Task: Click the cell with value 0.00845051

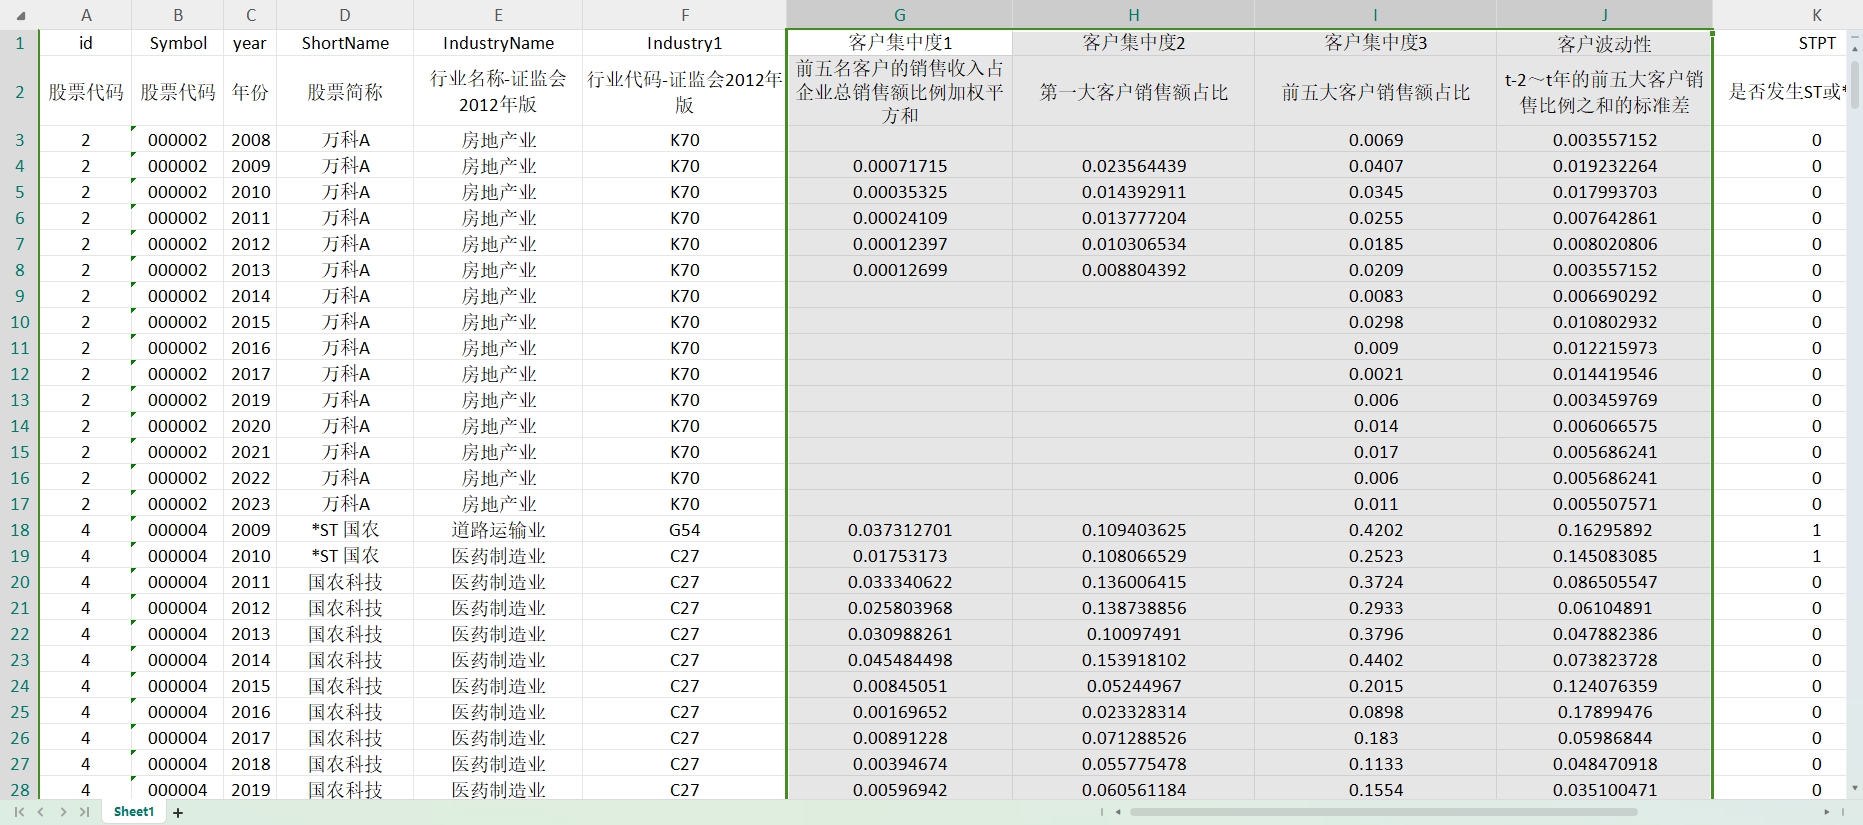Action: point(900,686)
